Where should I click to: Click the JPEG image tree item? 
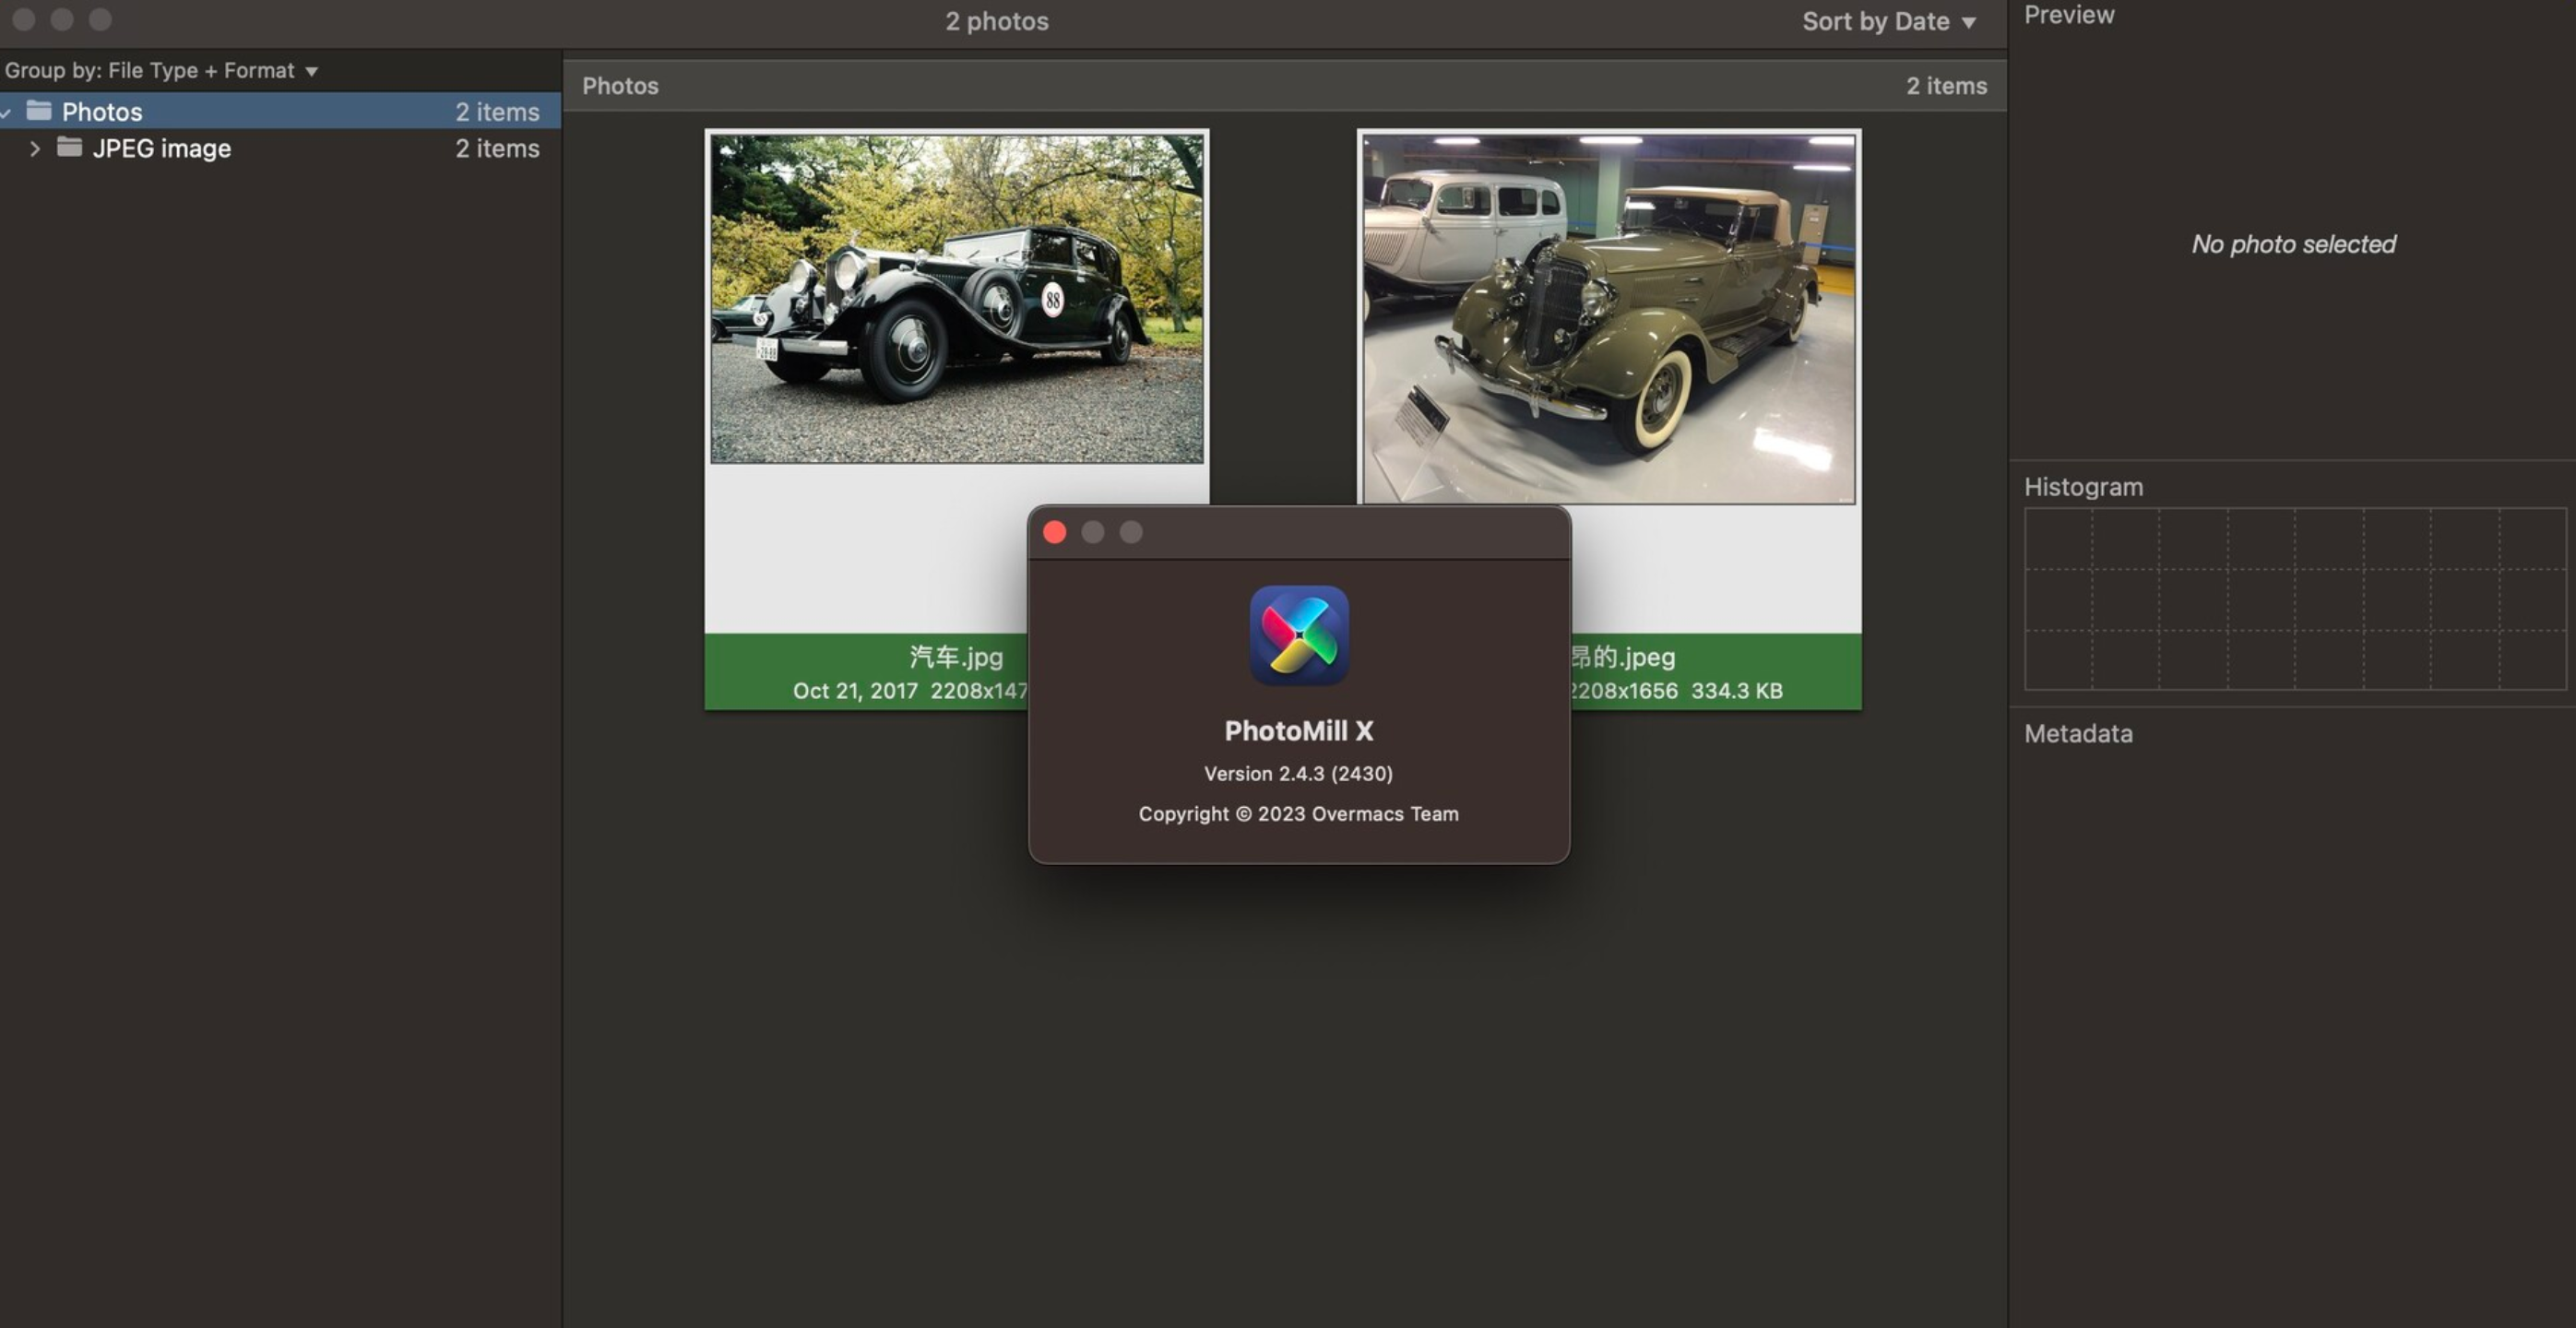point(160,146)
